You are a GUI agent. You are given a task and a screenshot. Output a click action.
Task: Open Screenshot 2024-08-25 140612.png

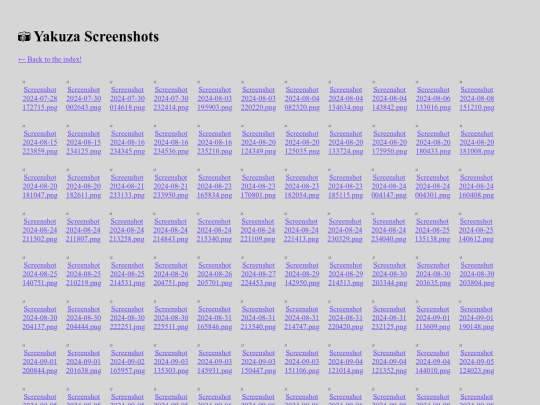point(476,230)
